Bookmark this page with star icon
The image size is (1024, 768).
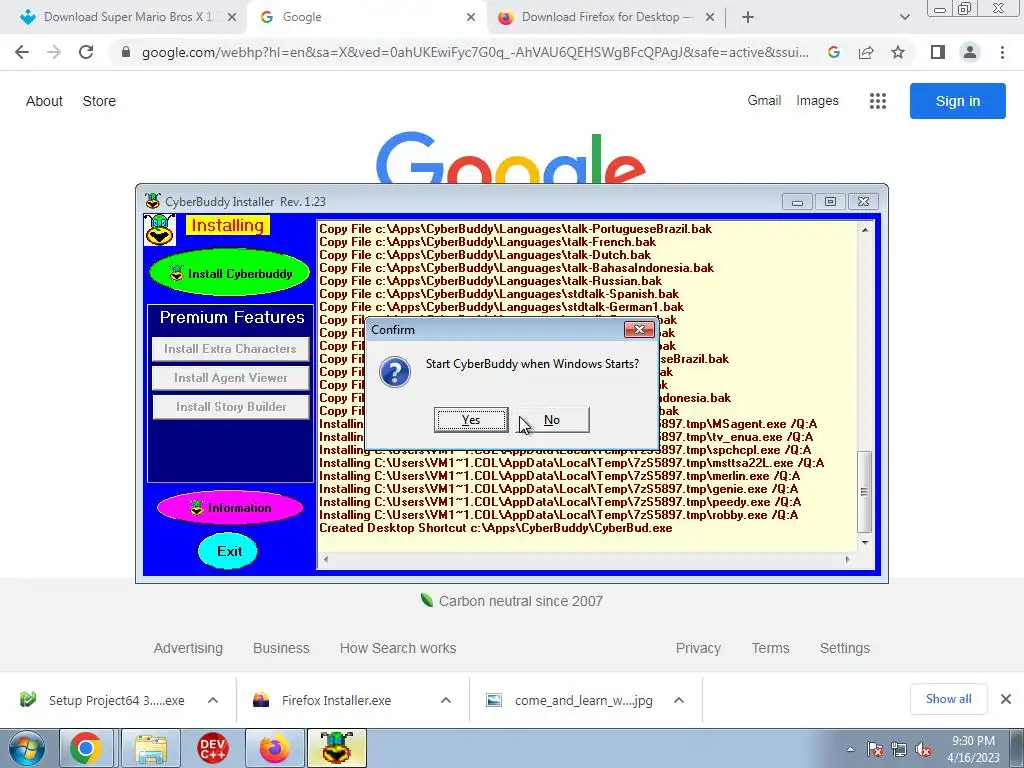click(x=898, y=52)
